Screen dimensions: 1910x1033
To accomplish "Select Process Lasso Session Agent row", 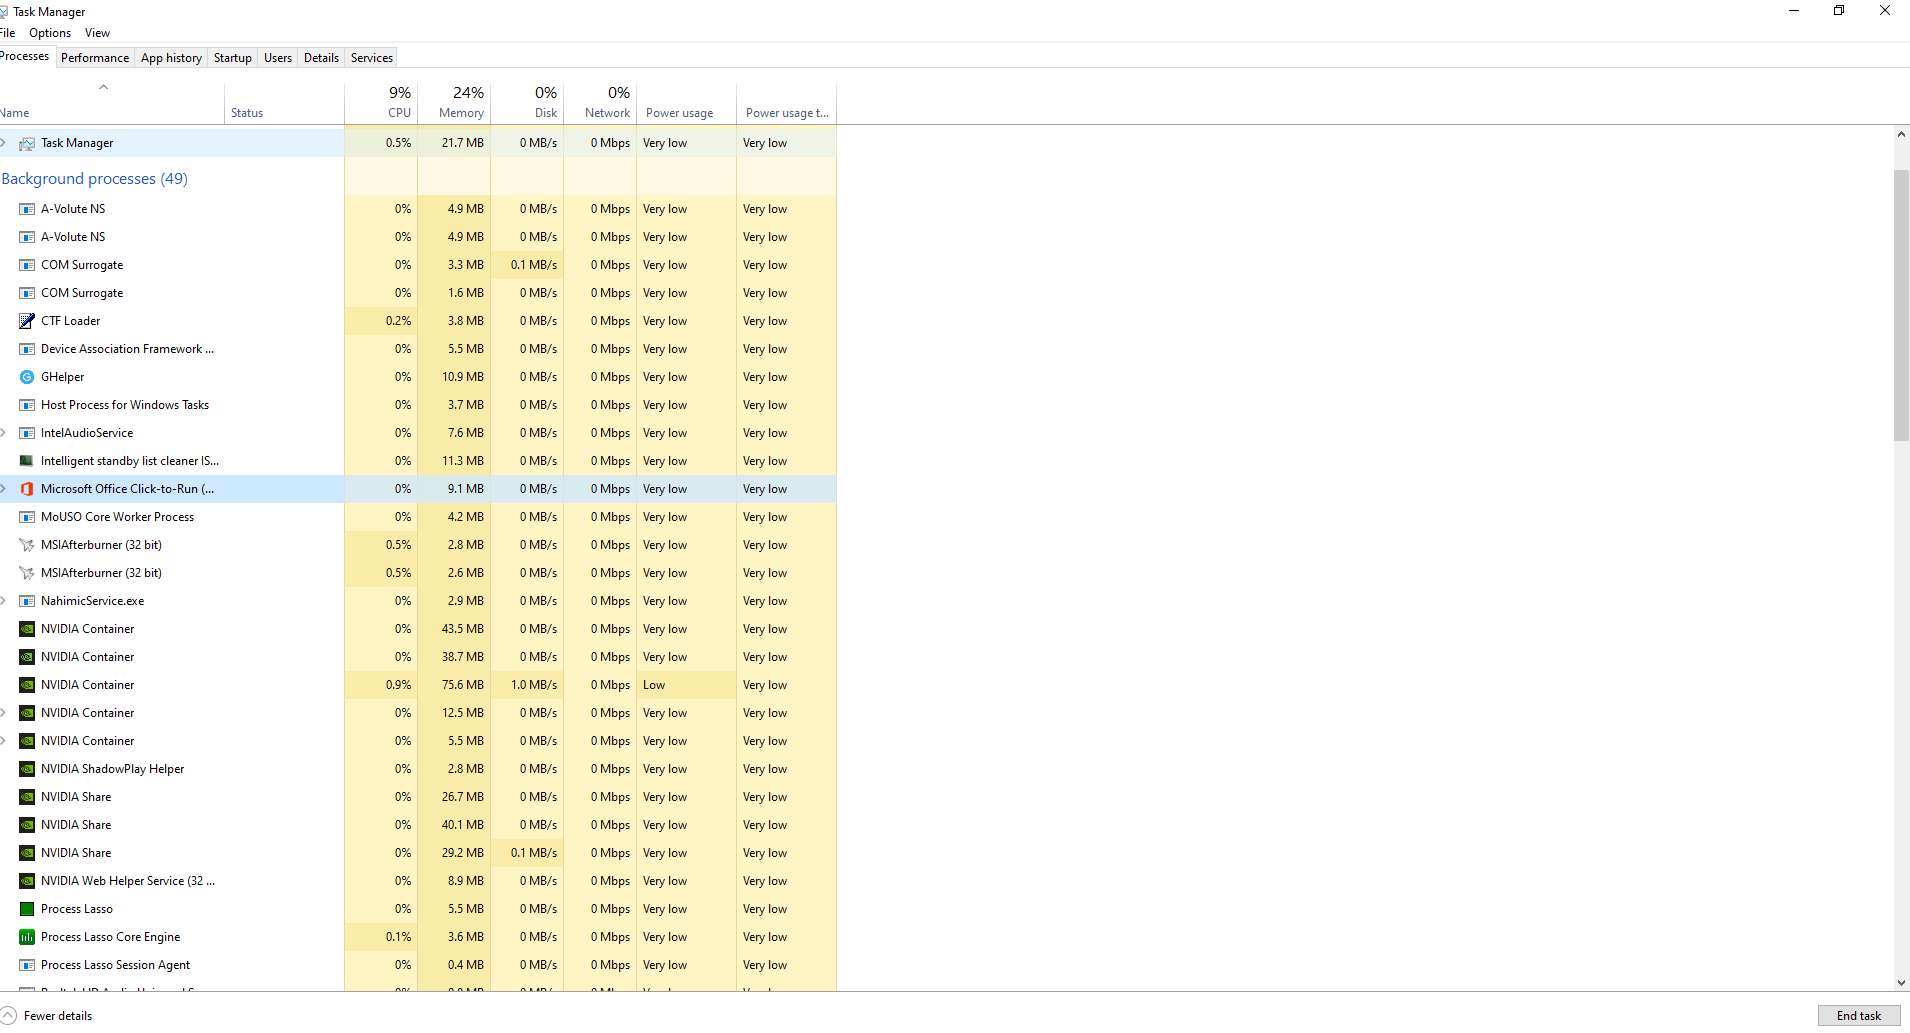I will pos(418,965).
